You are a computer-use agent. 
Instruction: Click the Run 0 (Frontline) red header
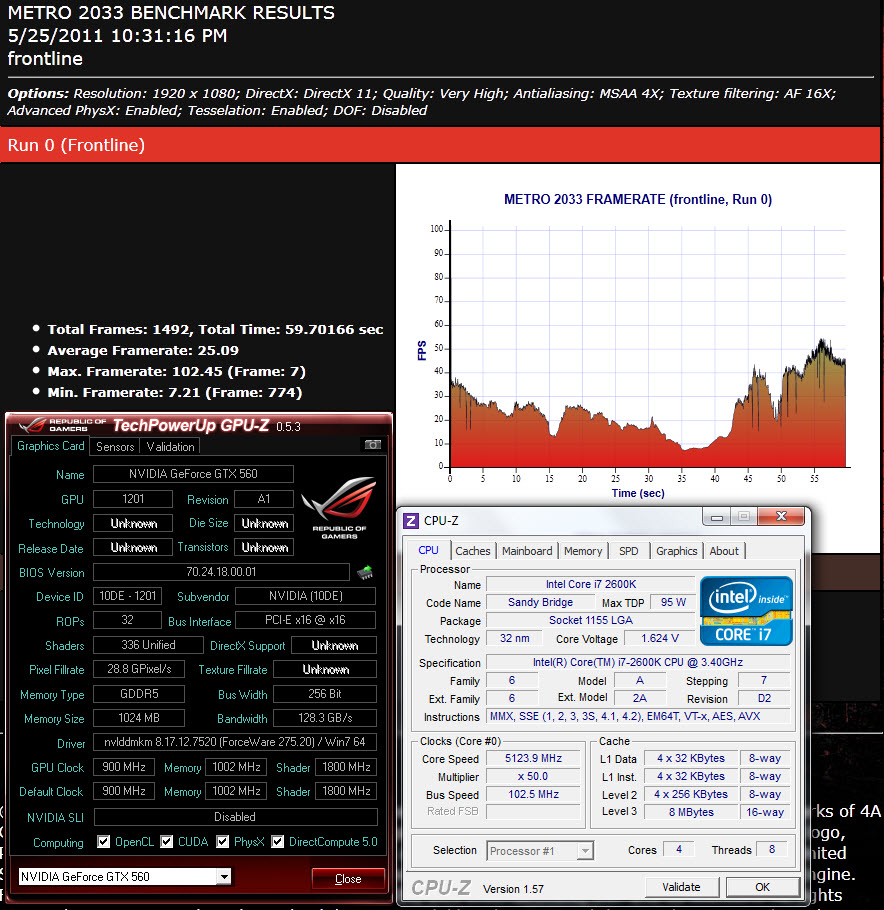point(440,145)
